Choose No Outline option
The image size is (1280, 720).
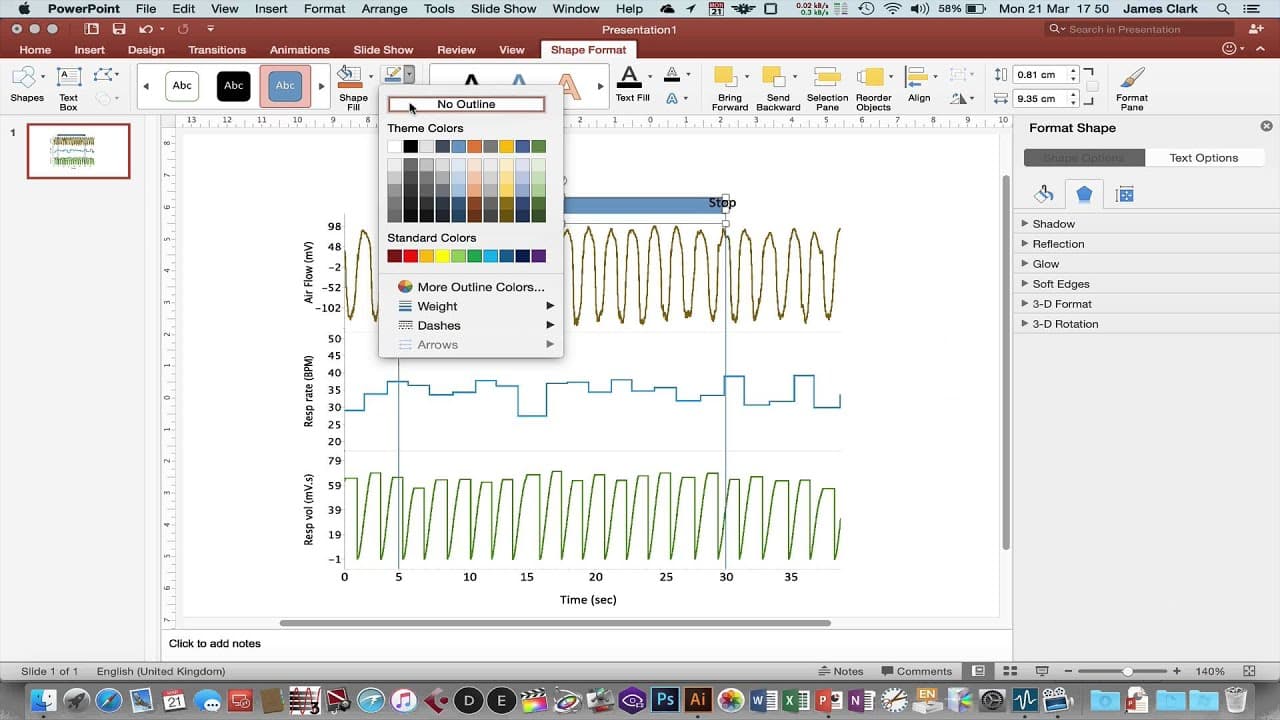[466, 104]
